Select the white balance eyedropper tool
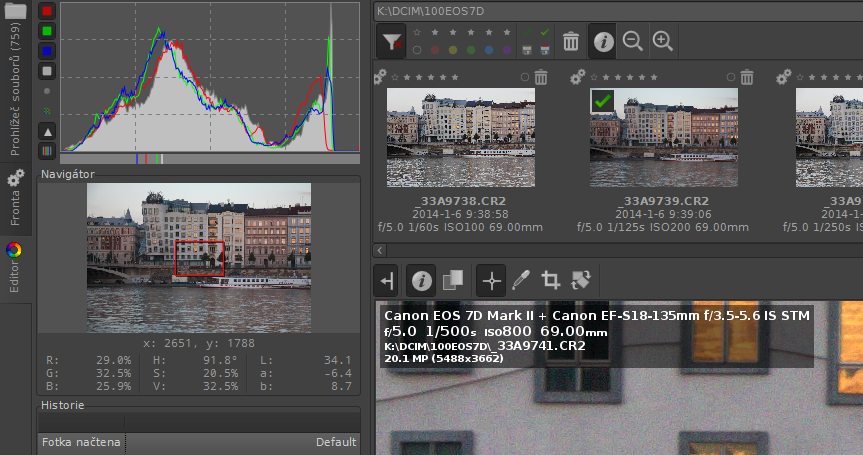The height and width of the screenshot is (455, 863). tap(520, 280)
